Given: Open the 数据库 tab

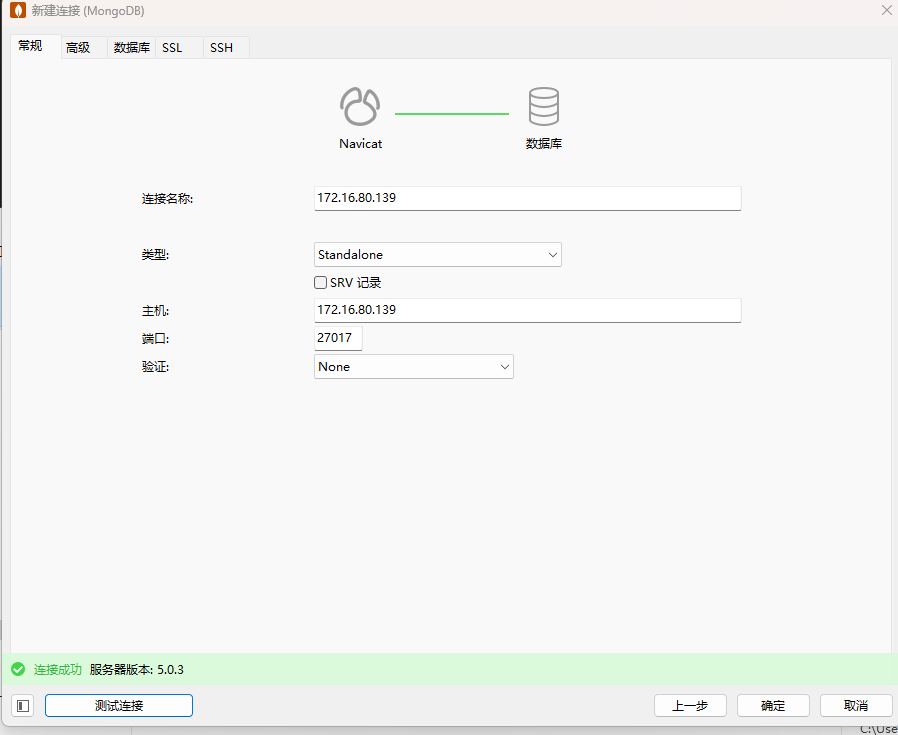Looking at the screenshot, I should pyautogui.click(x=132, y=48).
